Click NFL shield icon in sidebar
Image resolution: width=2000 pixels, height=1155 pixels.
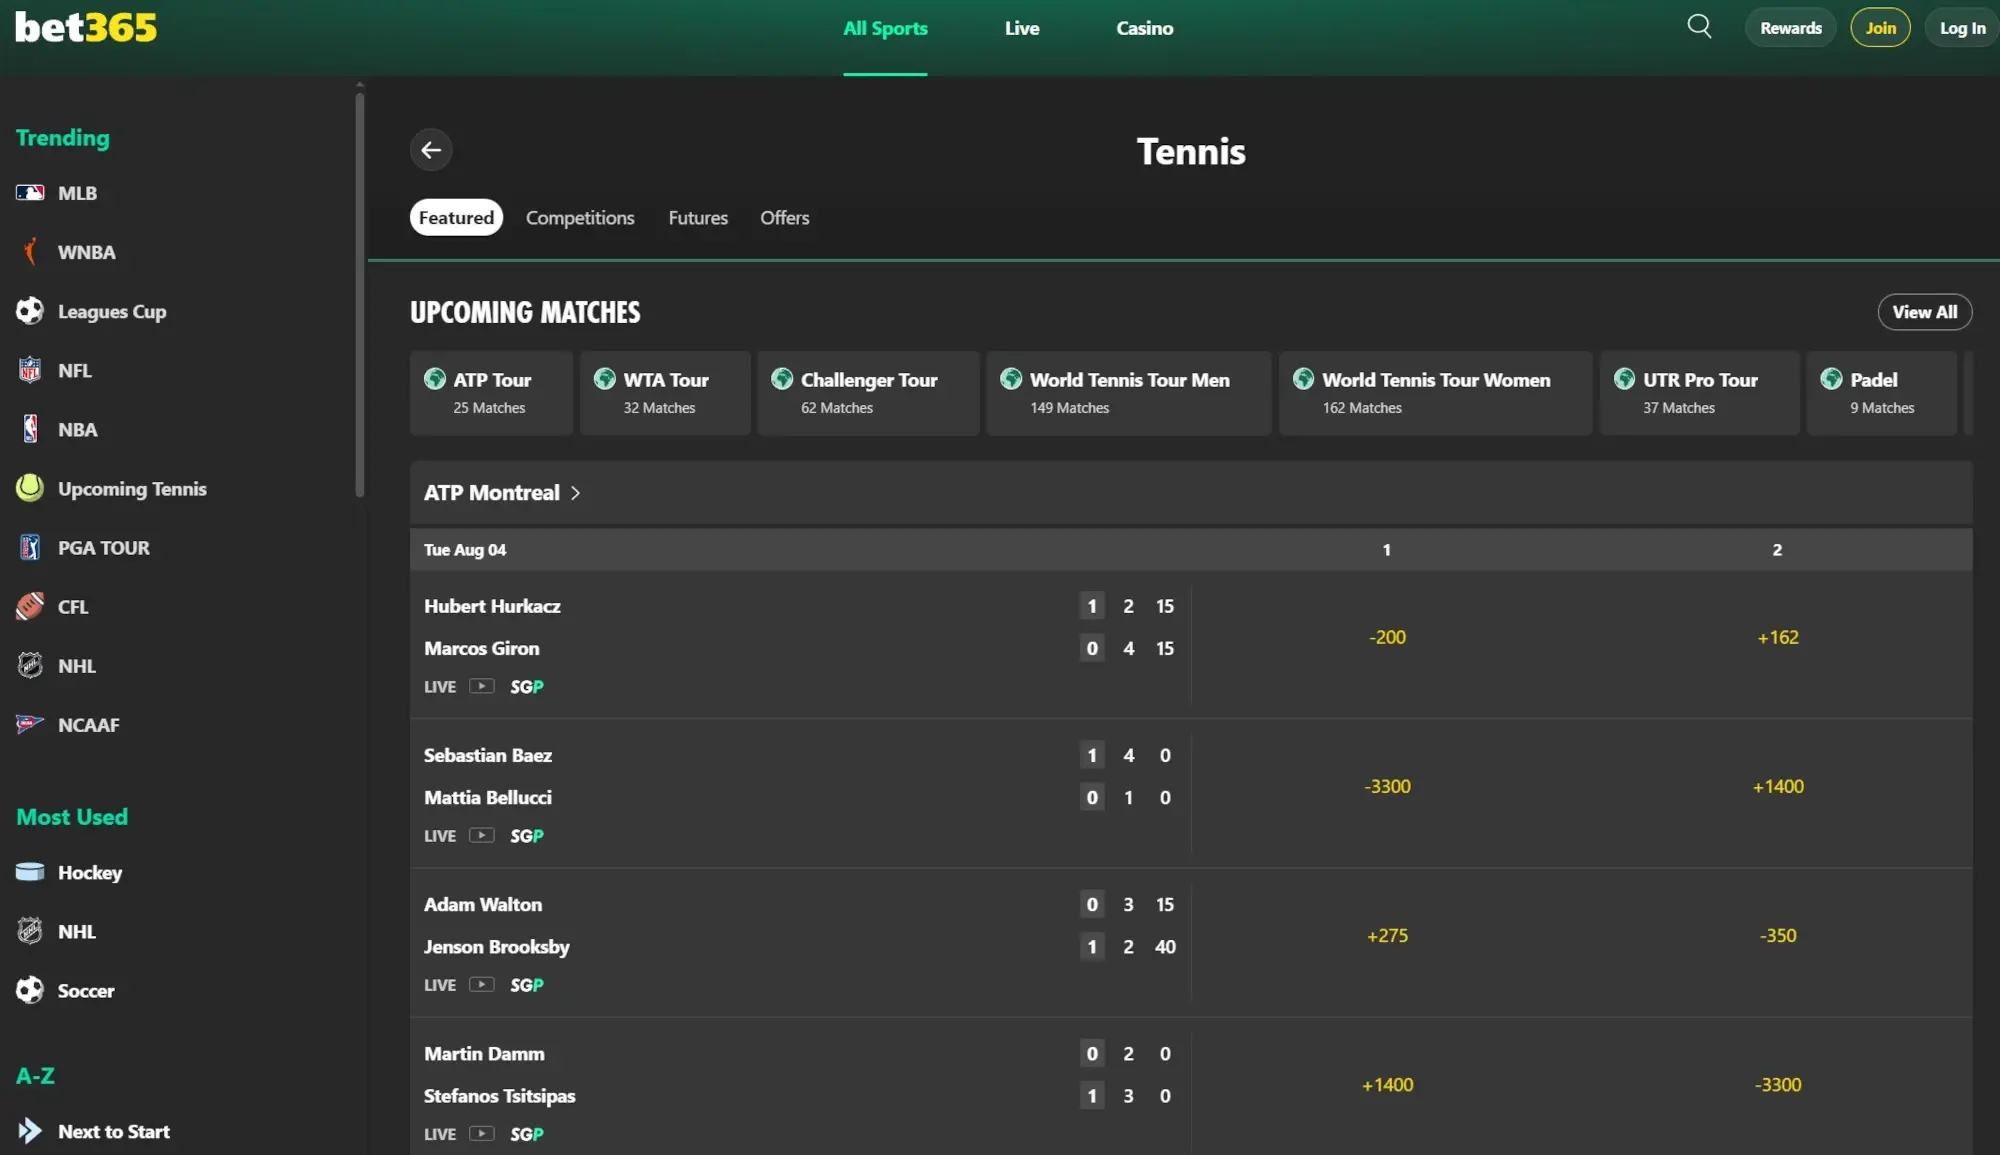tap(30, 370)
